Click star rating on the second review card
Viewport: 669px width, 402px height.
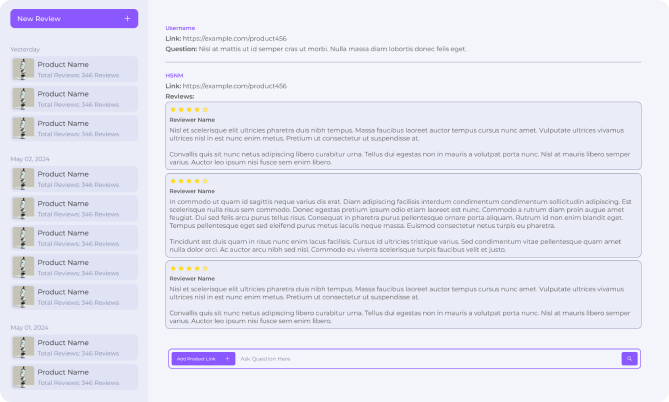pyautogui.click(x=189, y=181)
